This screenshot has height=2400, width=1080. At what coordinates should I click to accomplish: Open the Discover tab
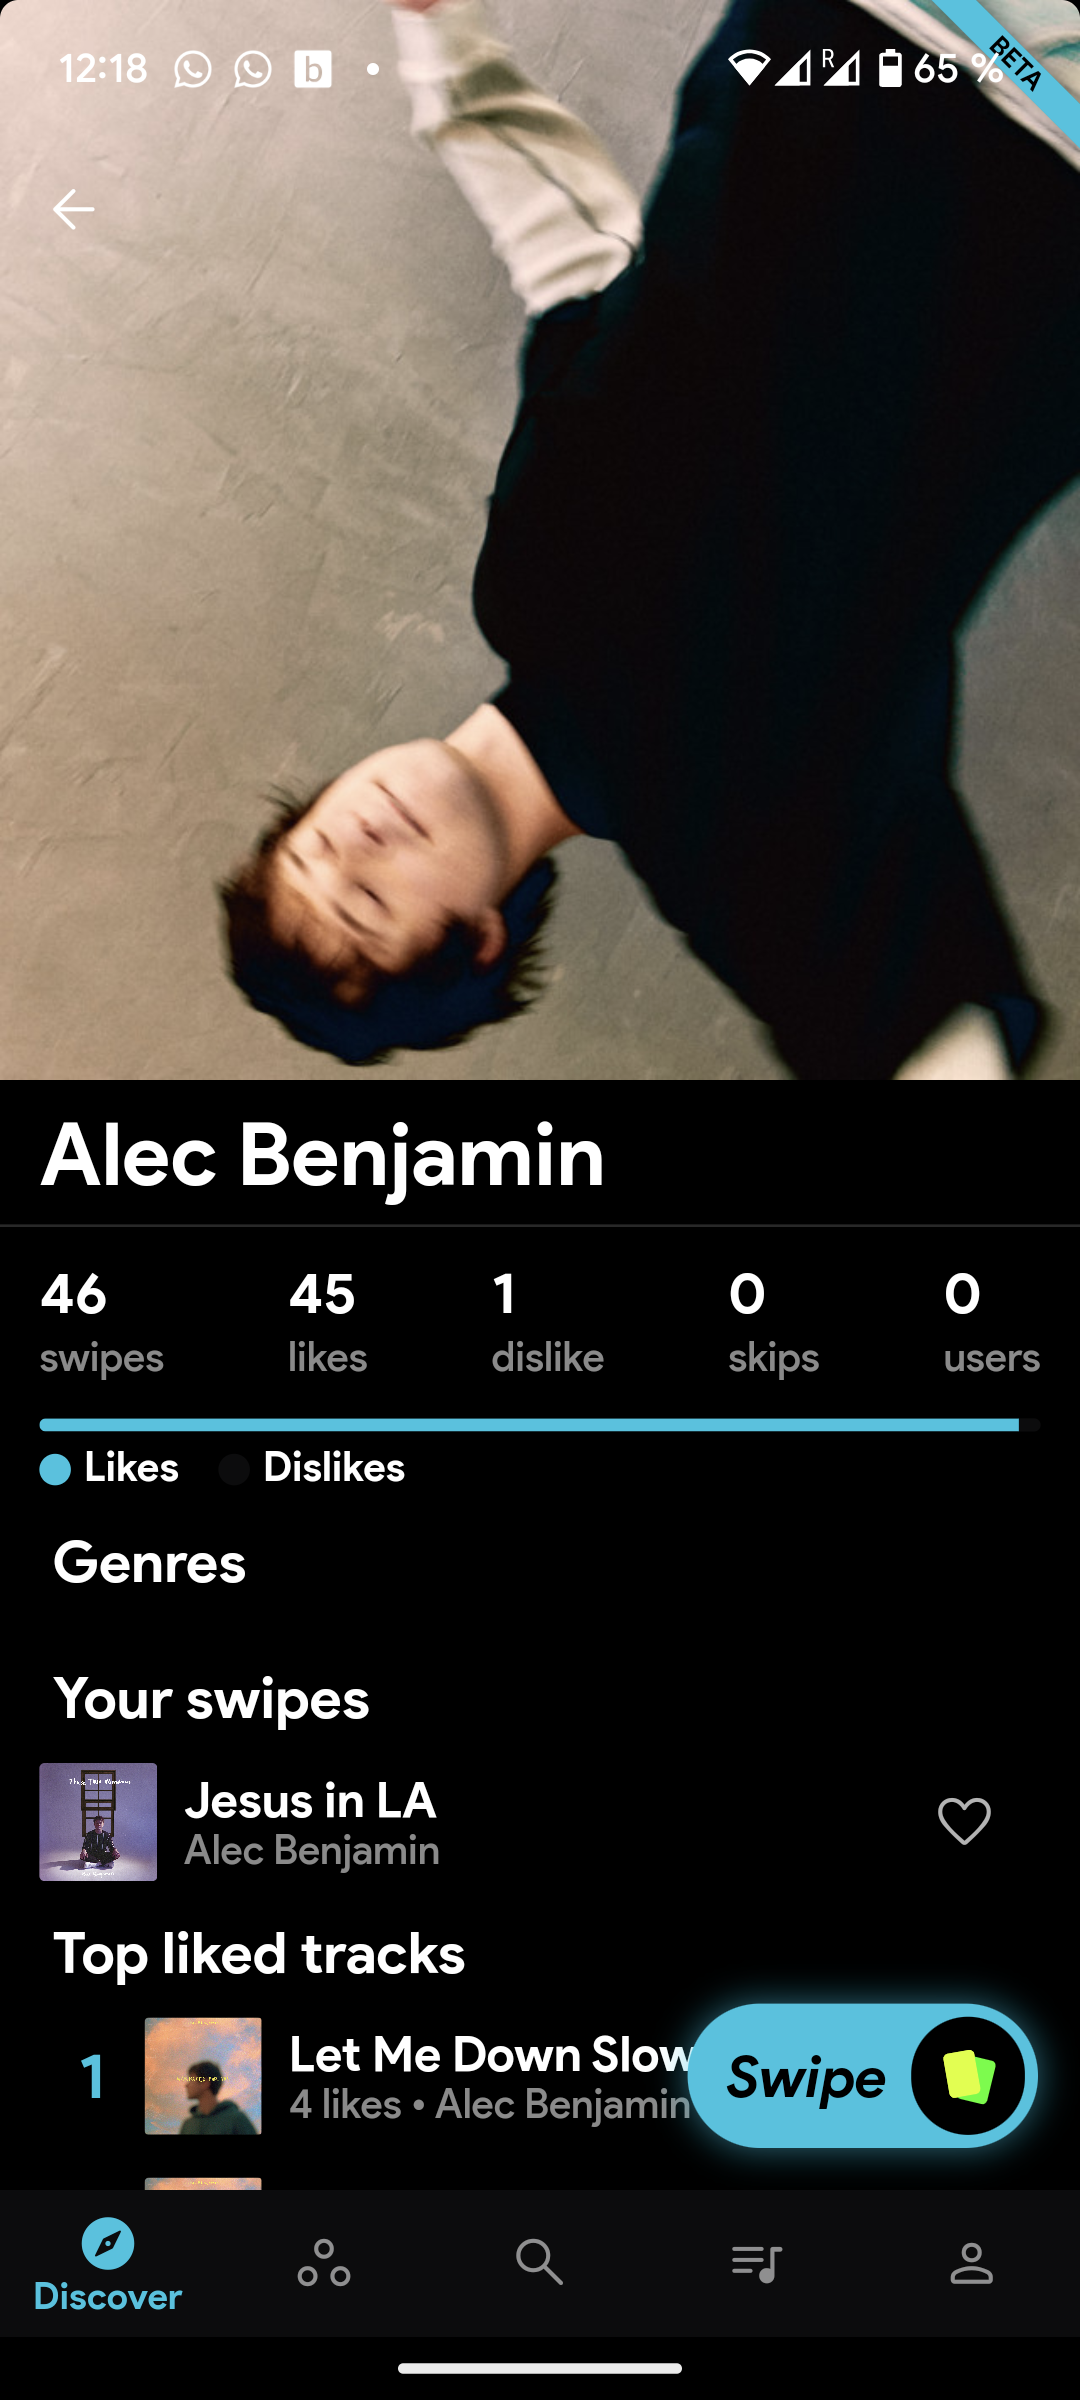click(x=108, y=2266)
